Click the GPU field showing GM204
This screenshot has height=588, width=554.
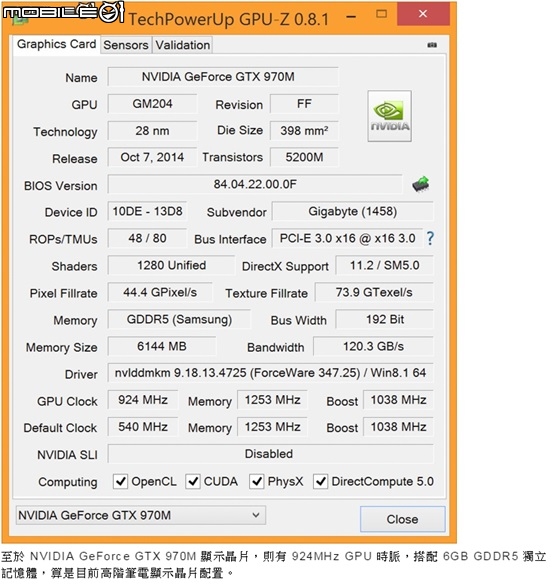click(152, 104)
